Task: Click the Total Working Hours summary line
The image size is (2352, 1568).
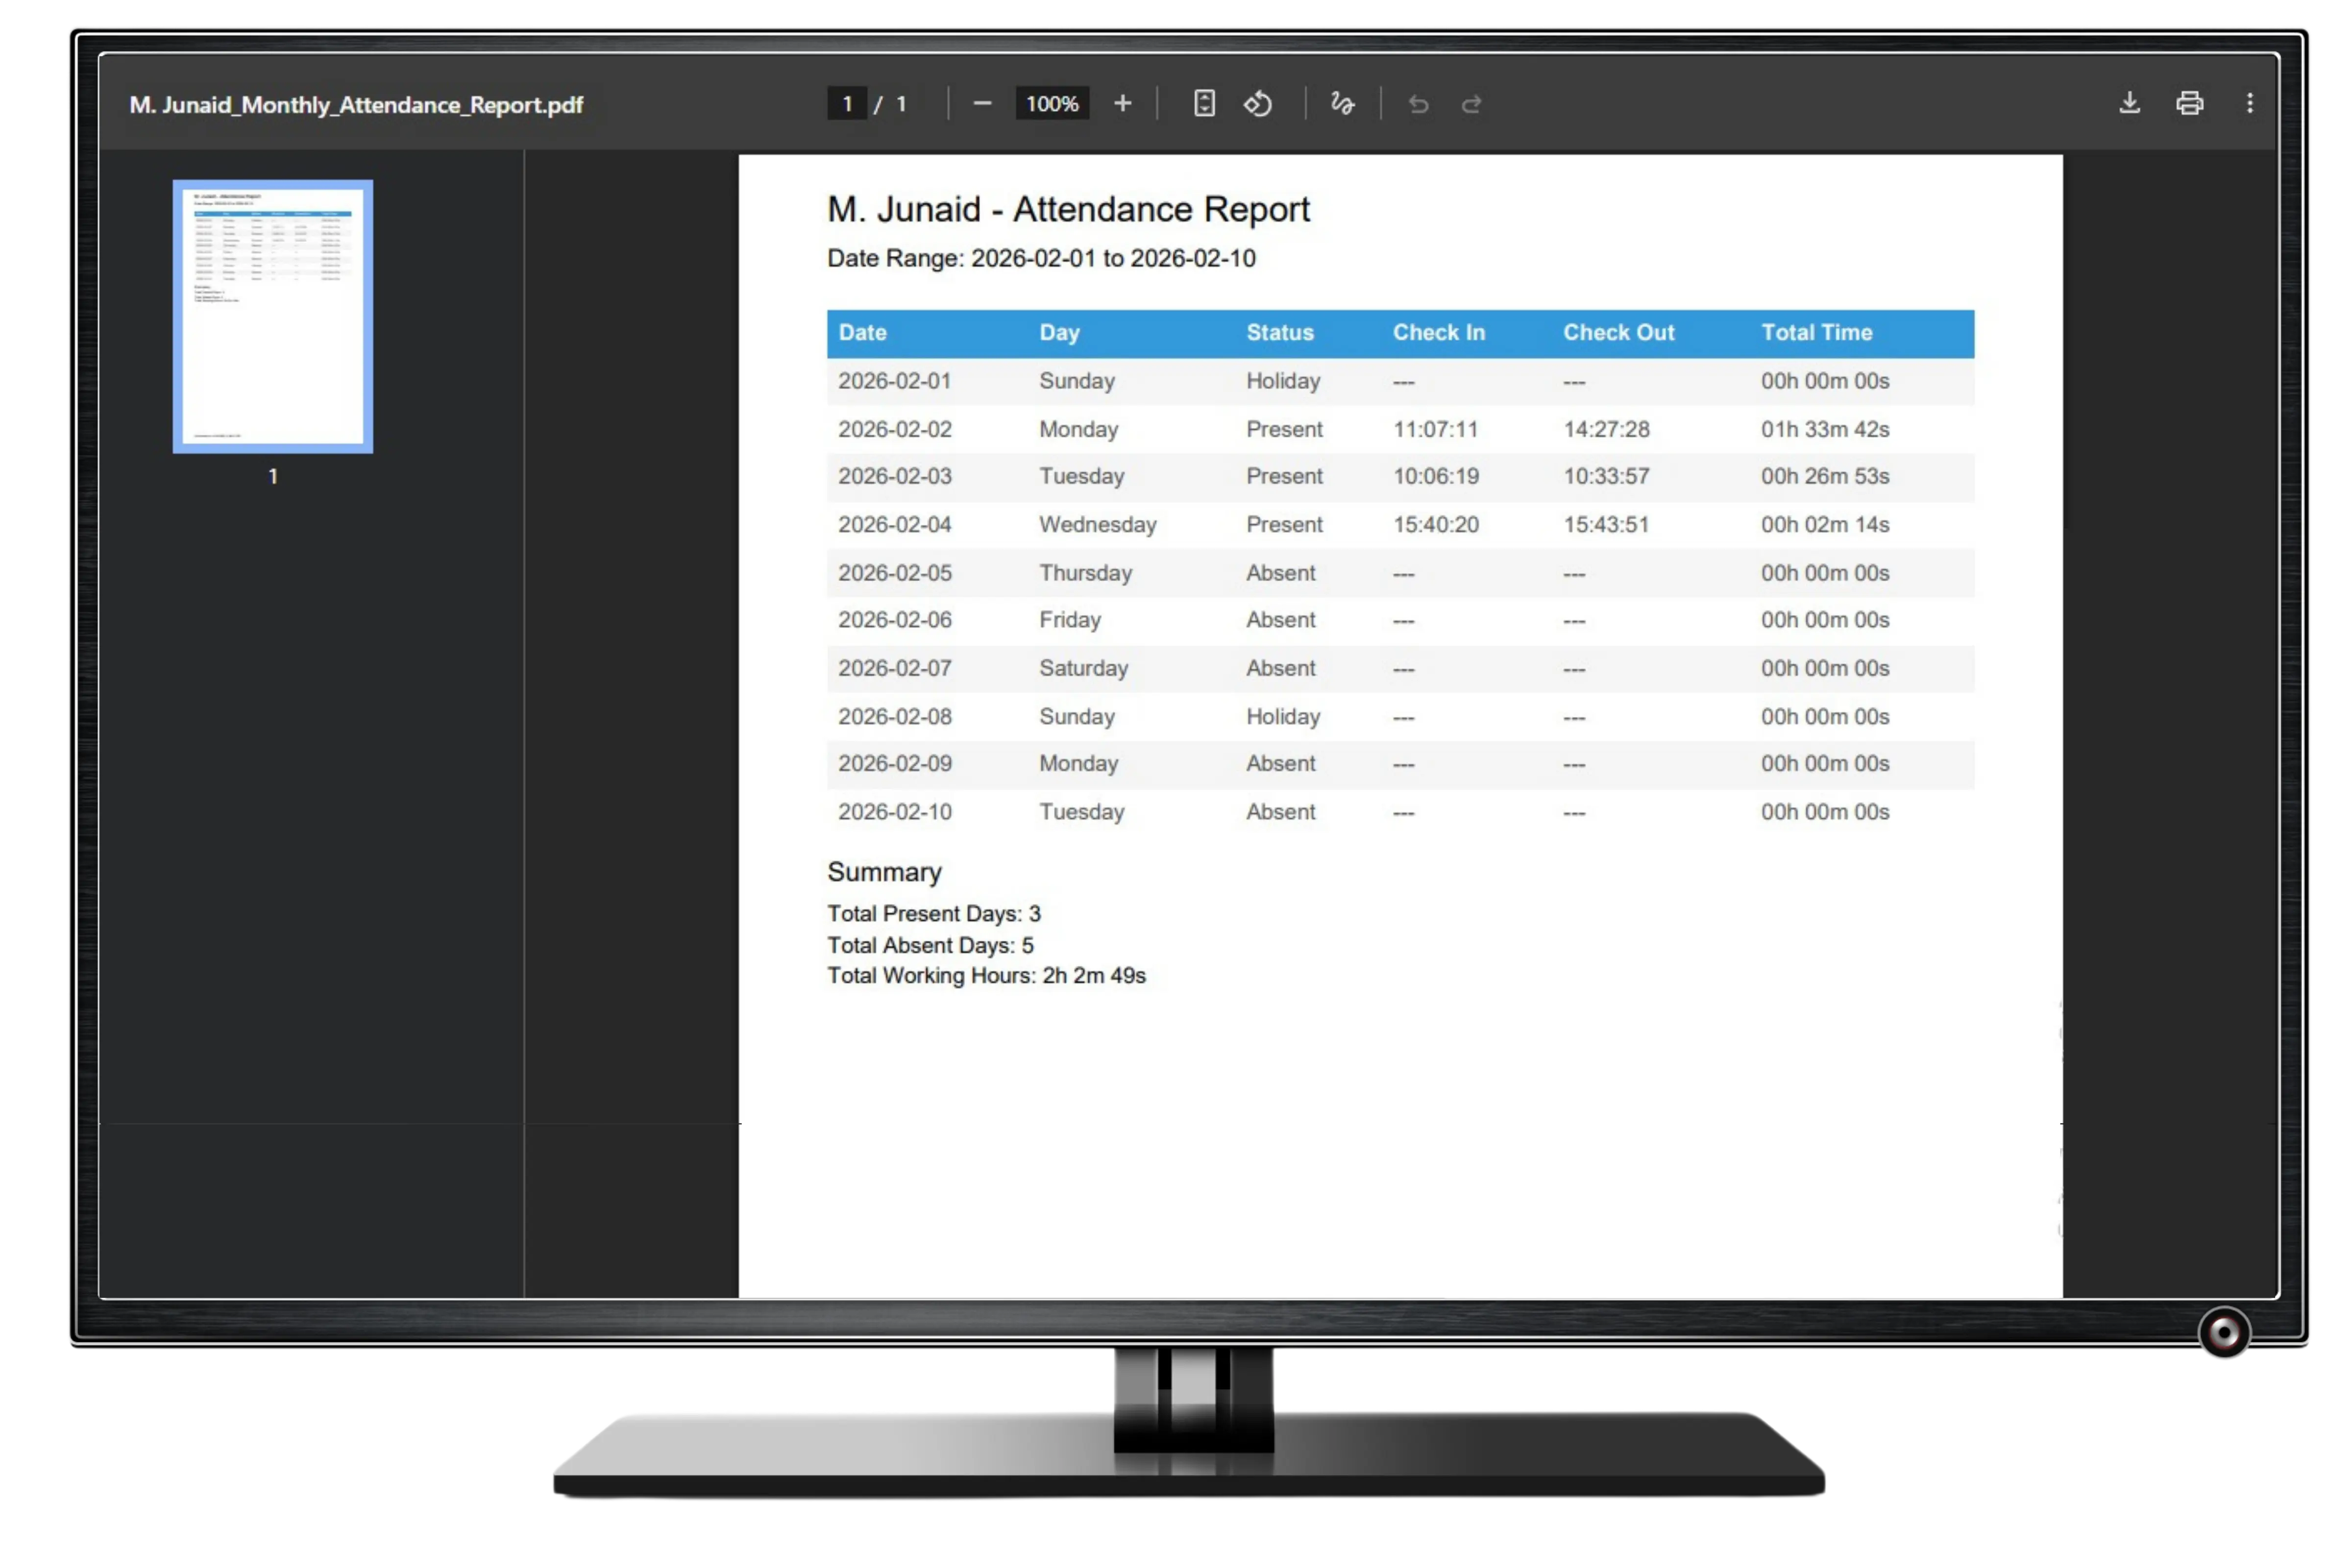Action: click(986, 976)
